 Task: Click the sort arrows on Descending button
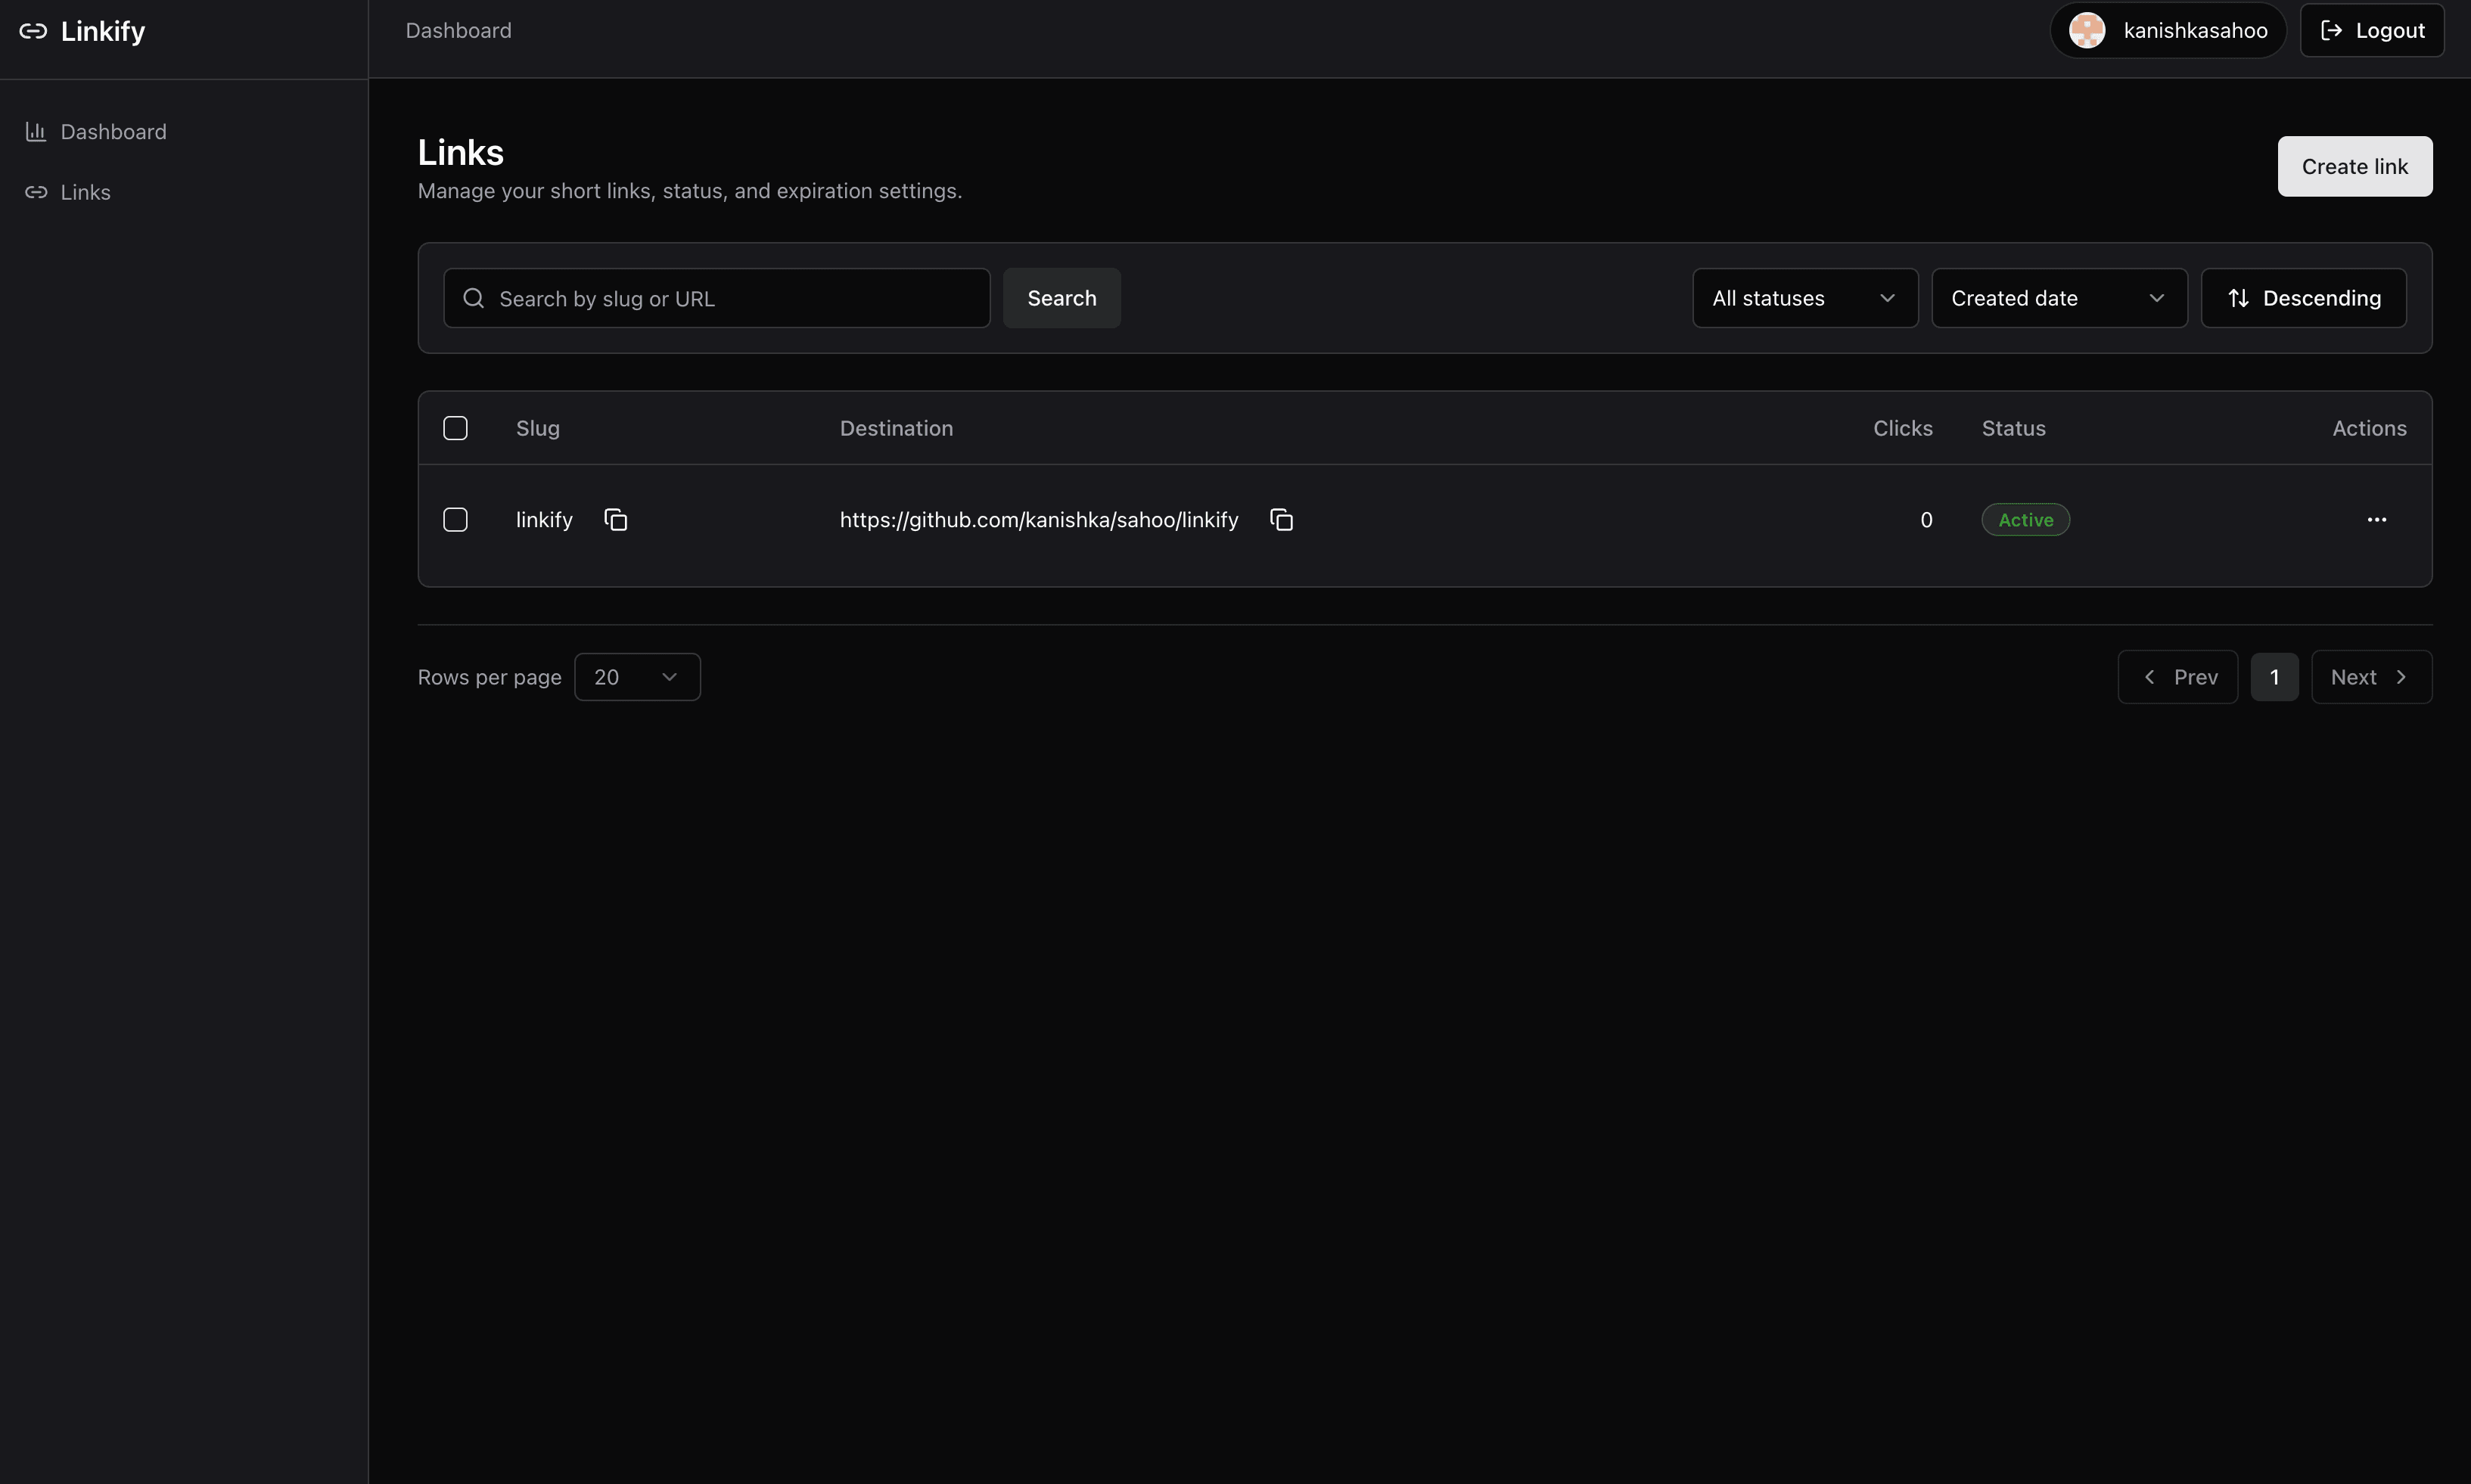(x=2237, y=297)
